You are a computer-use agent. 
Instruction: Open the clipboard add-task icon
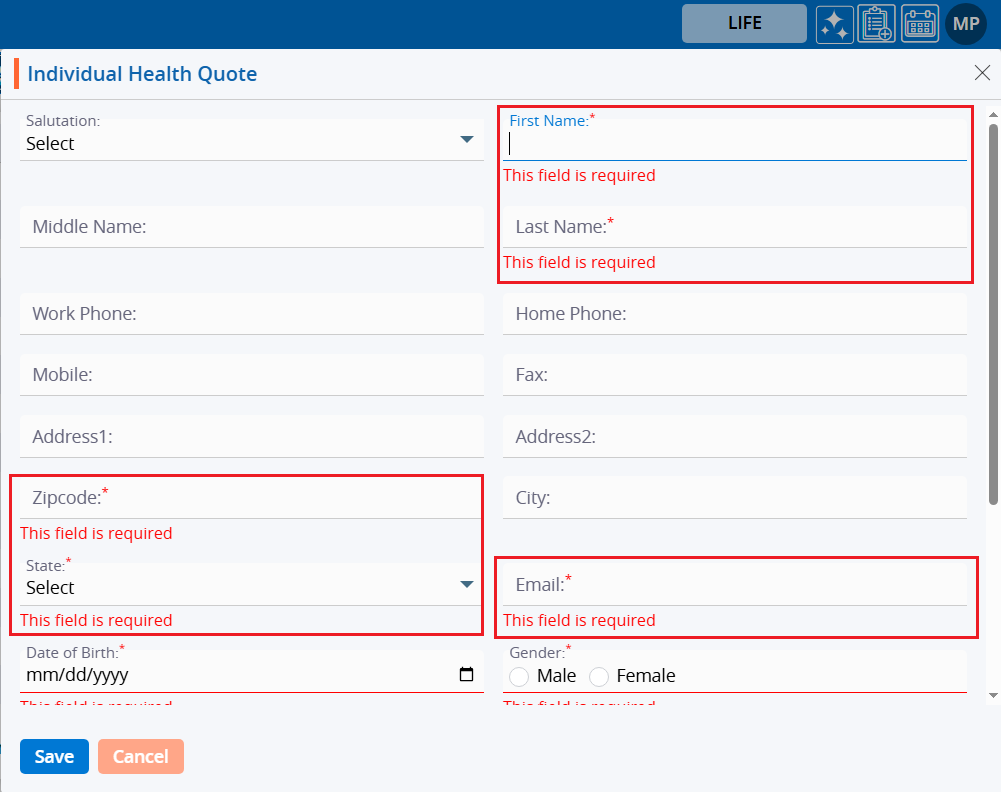coord(877,24)
